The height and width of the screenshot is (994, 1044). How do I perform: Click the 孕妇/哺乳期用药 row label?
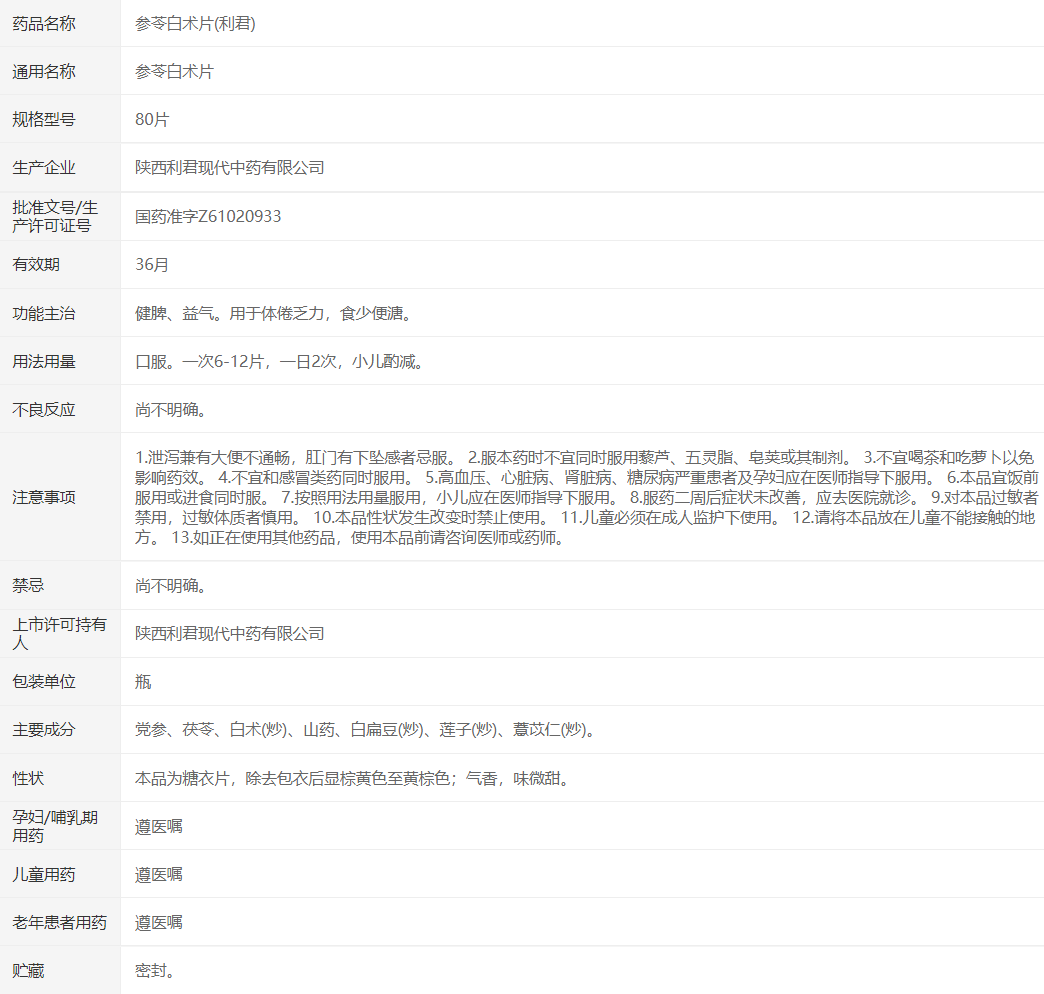click(x=55, y=827)
